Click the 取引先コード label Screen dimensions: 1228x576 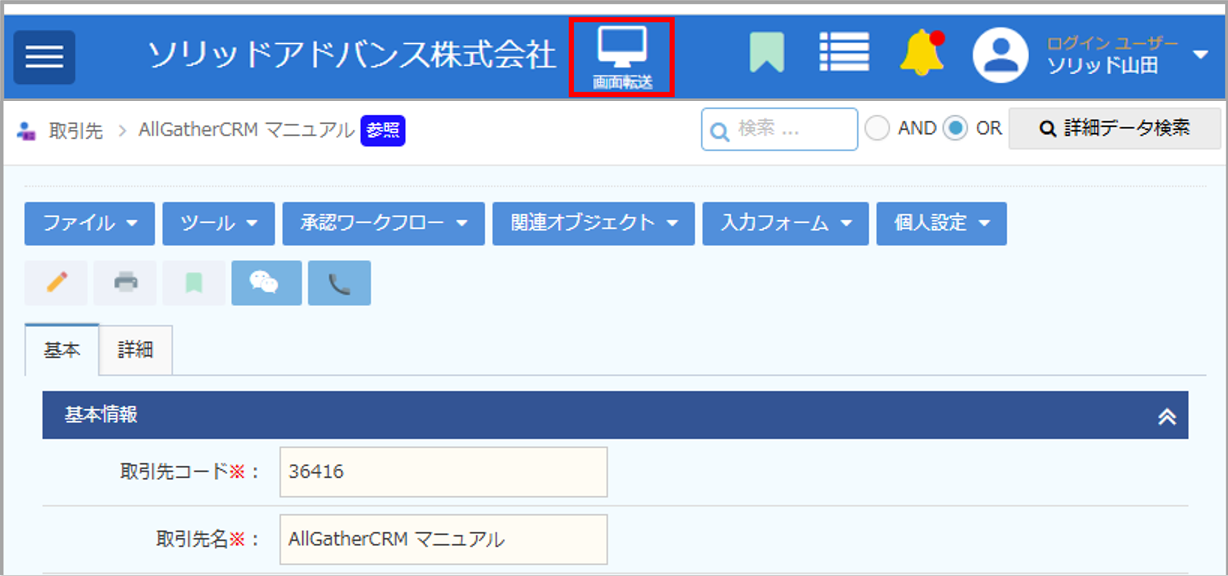[189, 472]
